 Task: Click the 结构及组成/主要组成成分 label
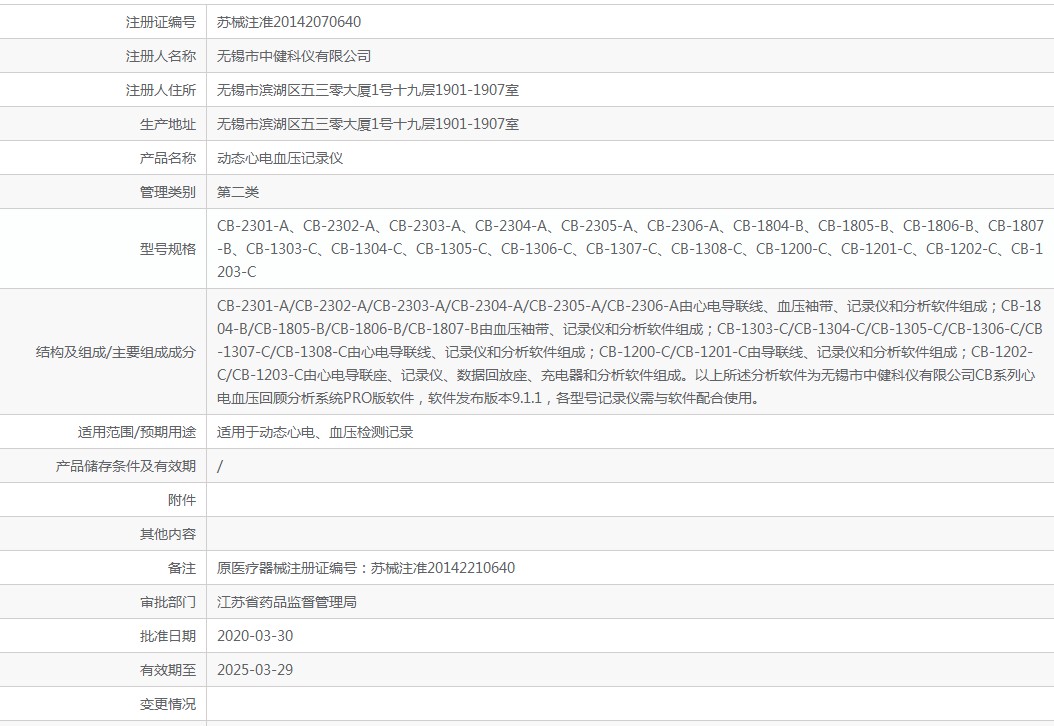(116, 352)
